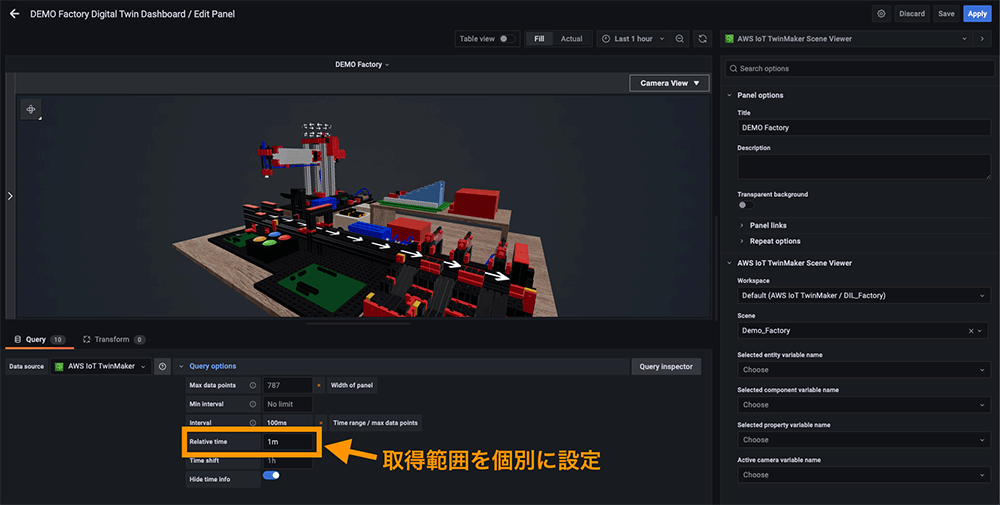Click the Apply button
This screenshot has height=505, width=1000.
click(x=977, y=13)
